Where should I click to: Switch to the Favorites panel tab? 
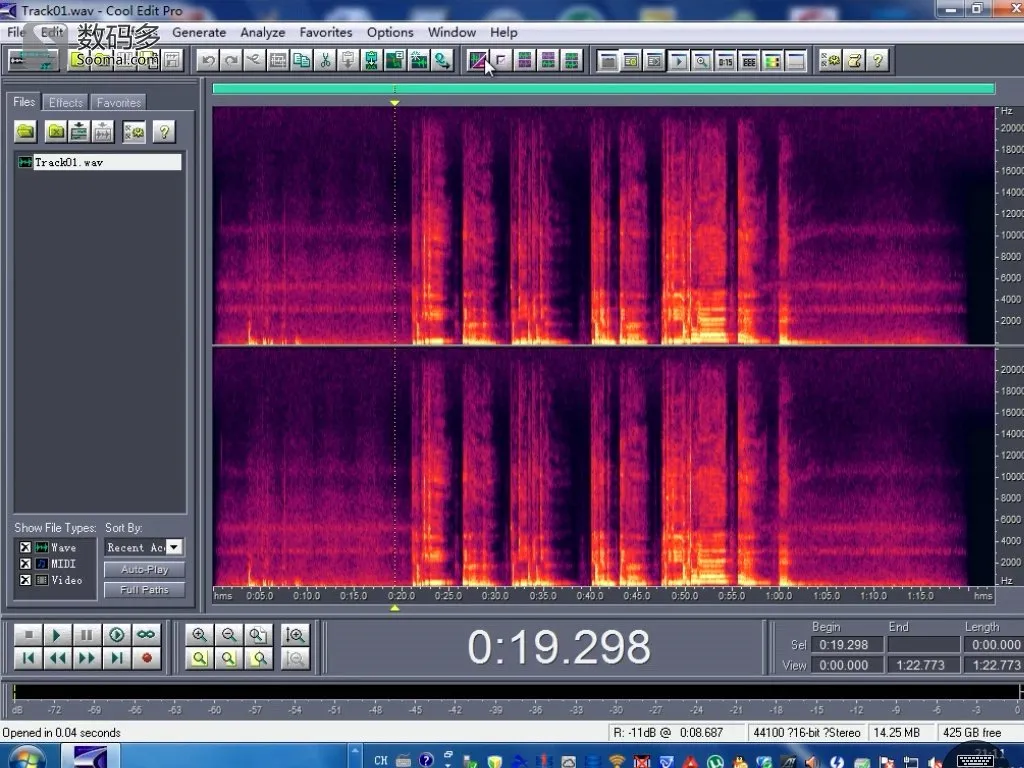point(119,103)
